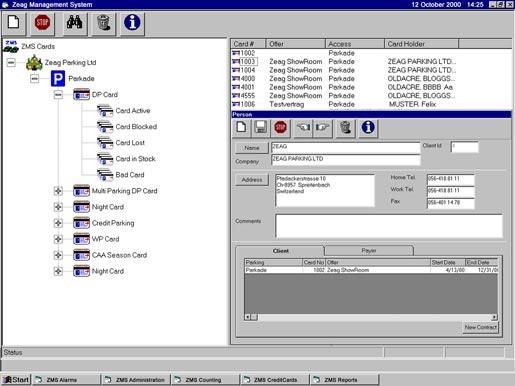
Task: Switch to ZMS Alarms in taskbar
Action: point(66,380)
